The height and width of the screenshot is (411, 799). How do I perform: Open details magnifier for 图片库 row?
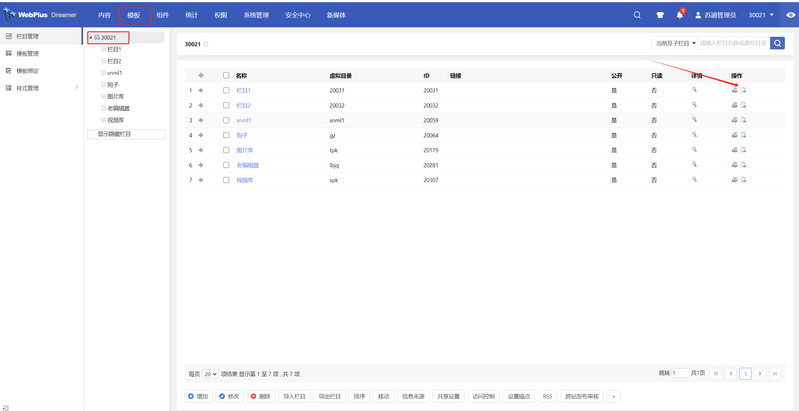coord(694,150)
